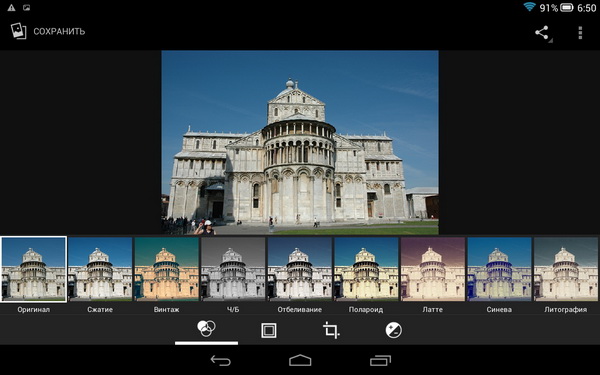
Task: Open the color filters tab
Action: point(206,329)
